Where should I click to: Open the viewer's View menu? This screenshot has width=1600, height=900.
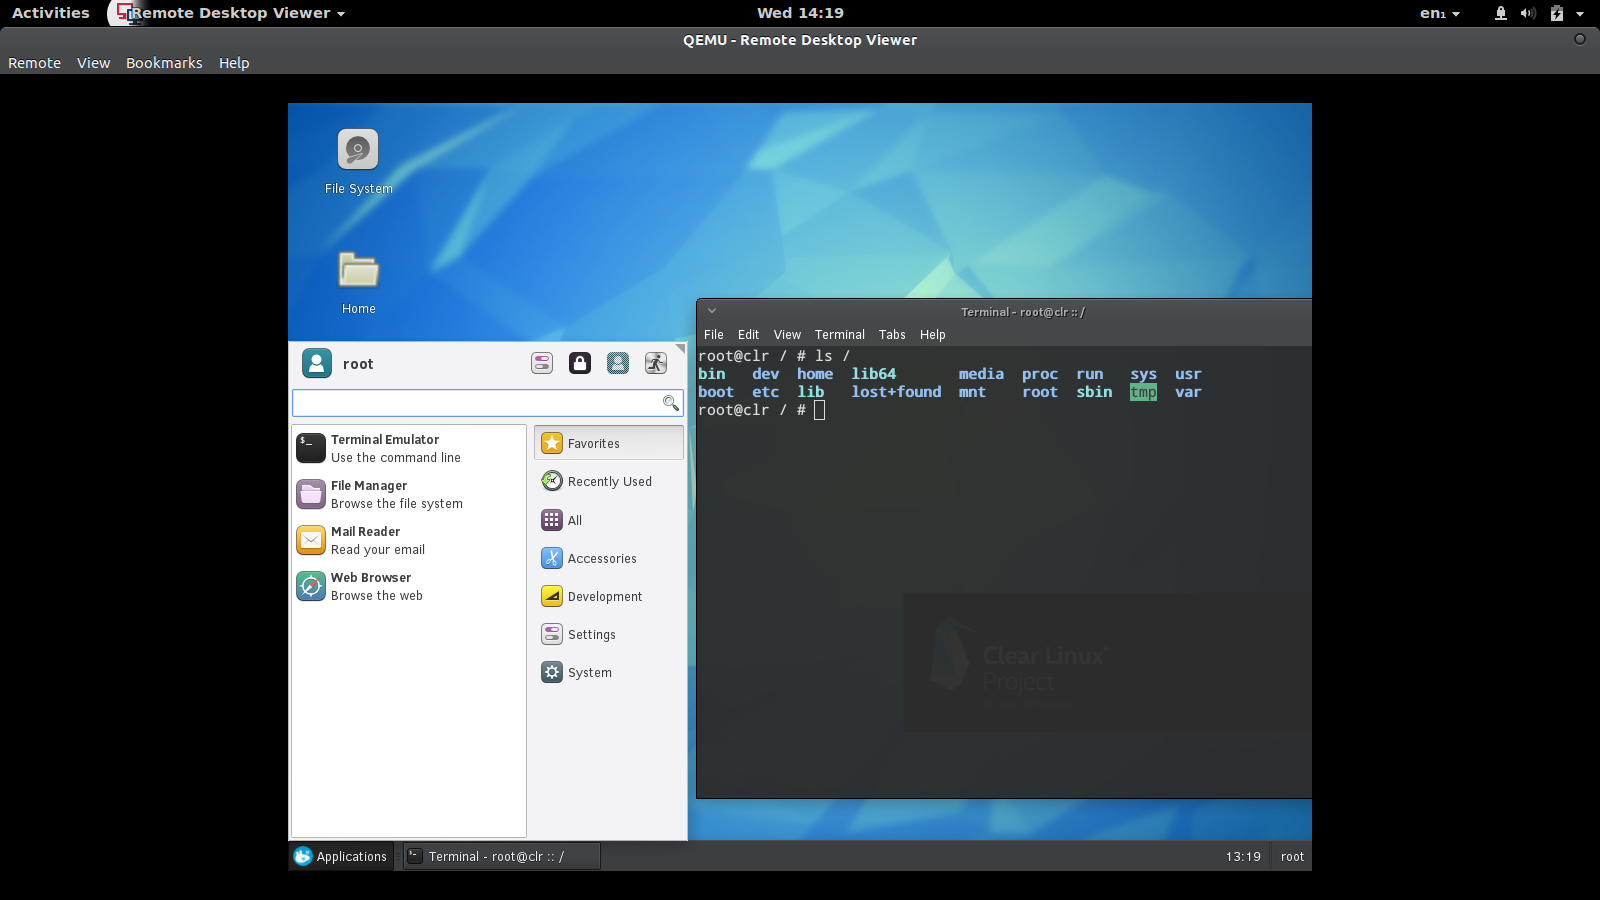93,63
